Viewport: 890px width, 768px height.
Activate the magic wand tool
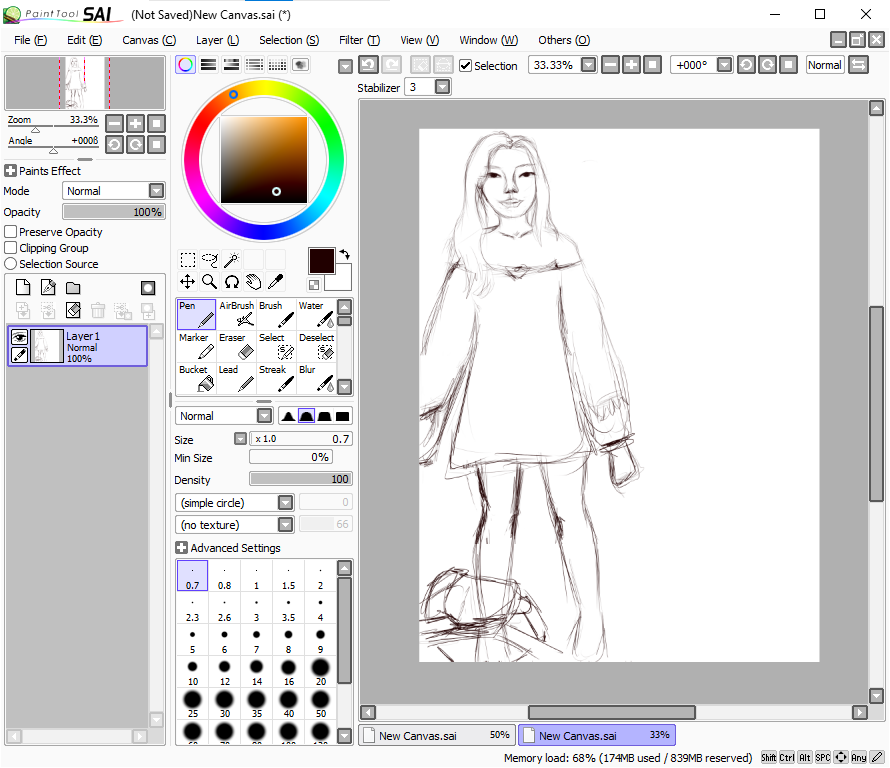pyautogui.click(x=232, y=260)
